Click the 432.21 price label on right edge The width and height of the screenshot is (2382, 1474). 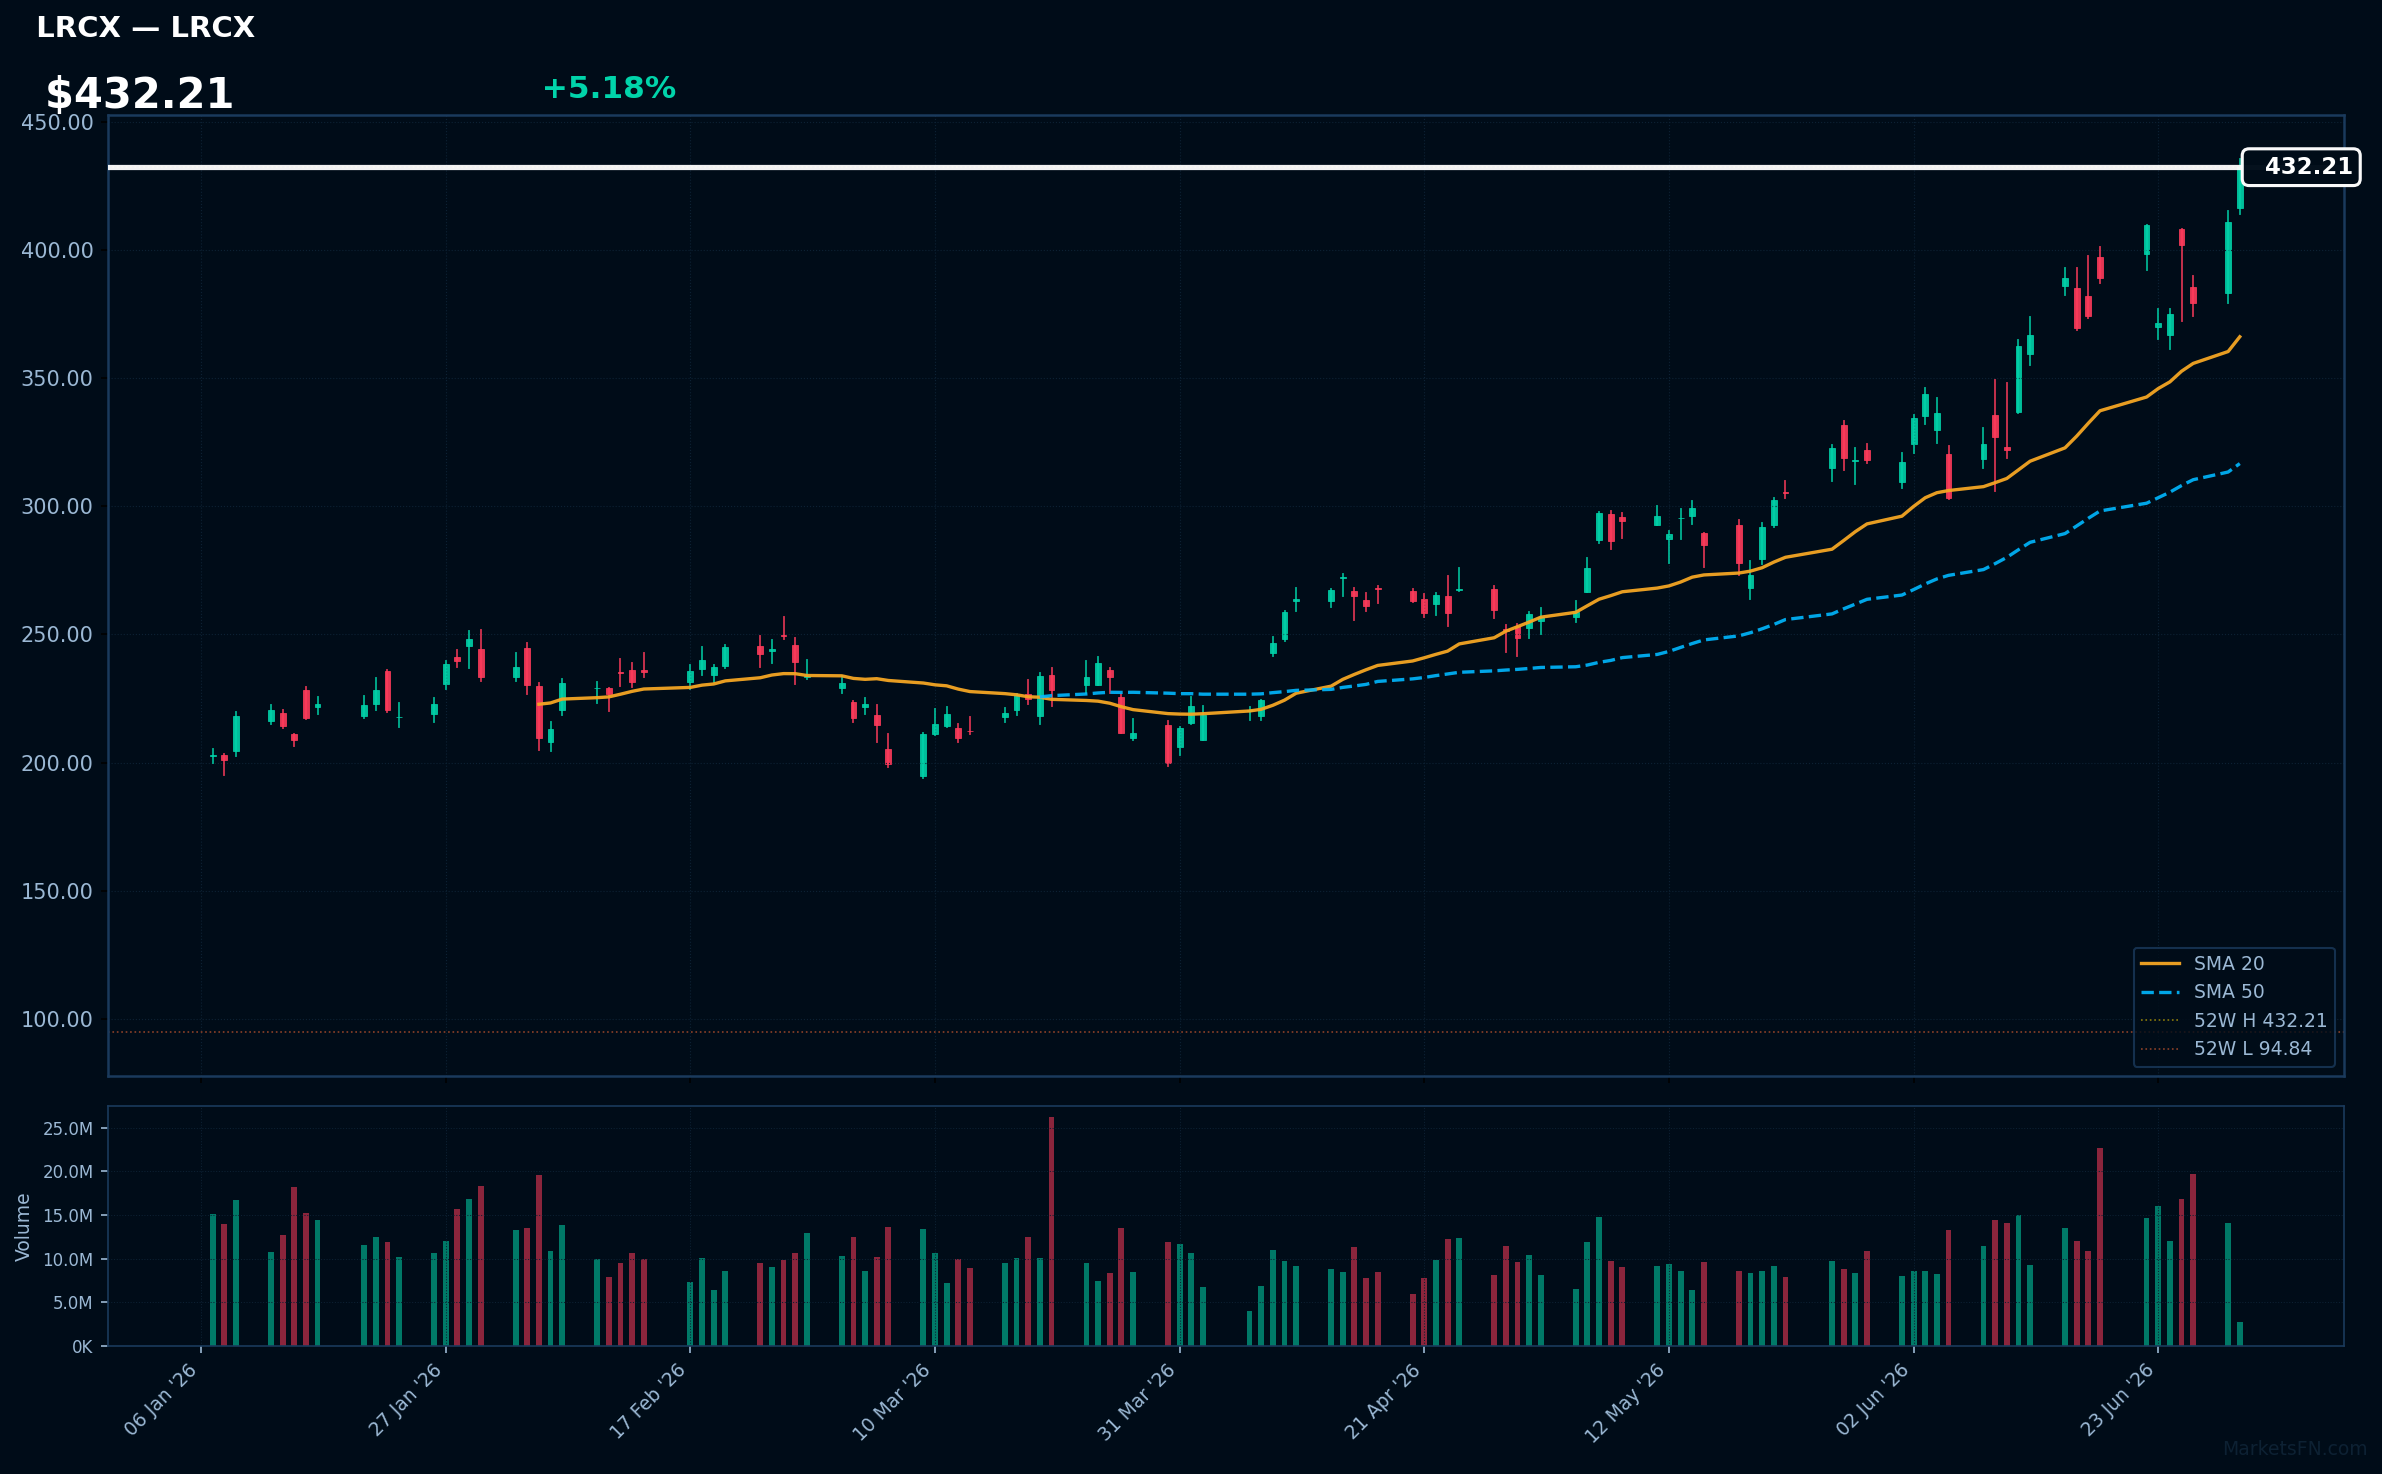(x=2301, y=167)
